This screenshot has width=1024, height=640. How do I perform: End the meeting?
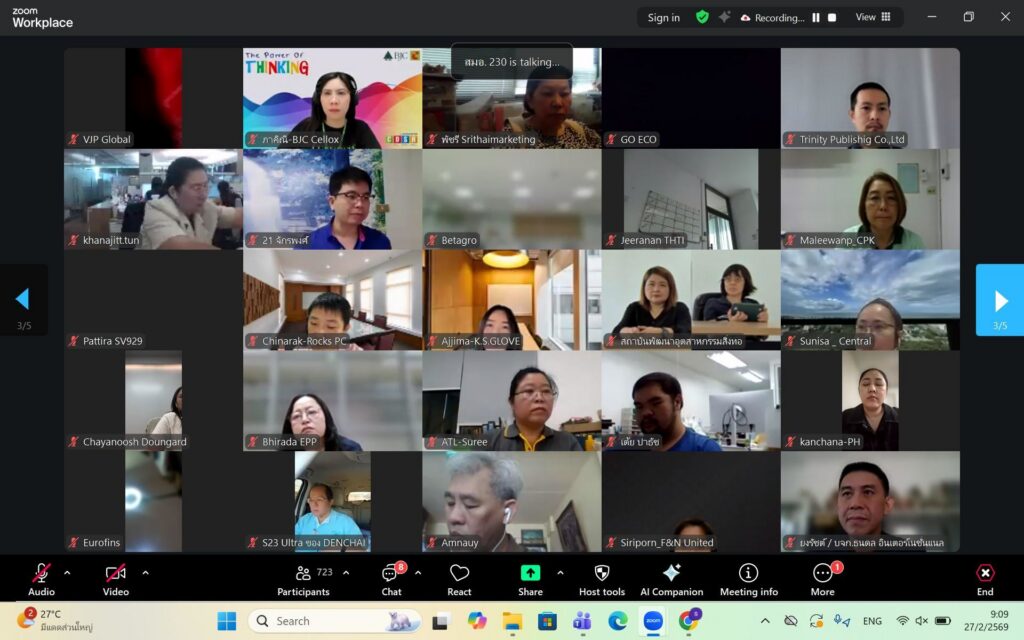pyautogui.click(x=985, y=580)
